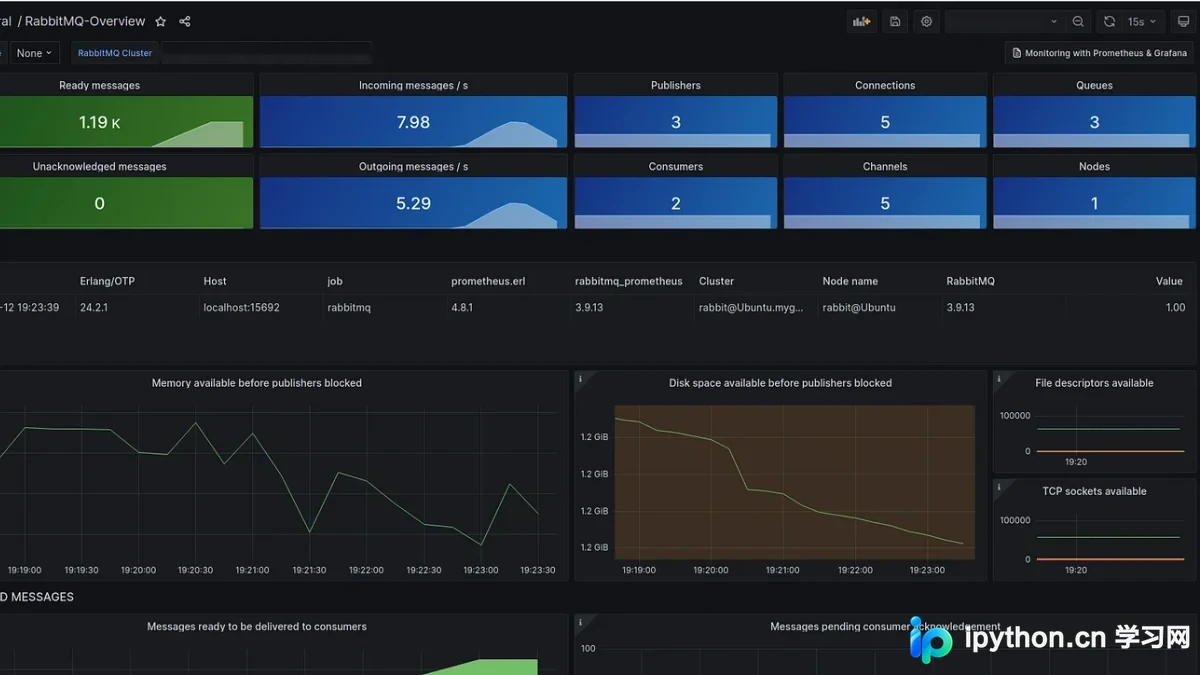The width and height of the screenshot is (1200, 675).
Task: Click the rabbit@Ubuntu node name cell
Action: [859, 307]
